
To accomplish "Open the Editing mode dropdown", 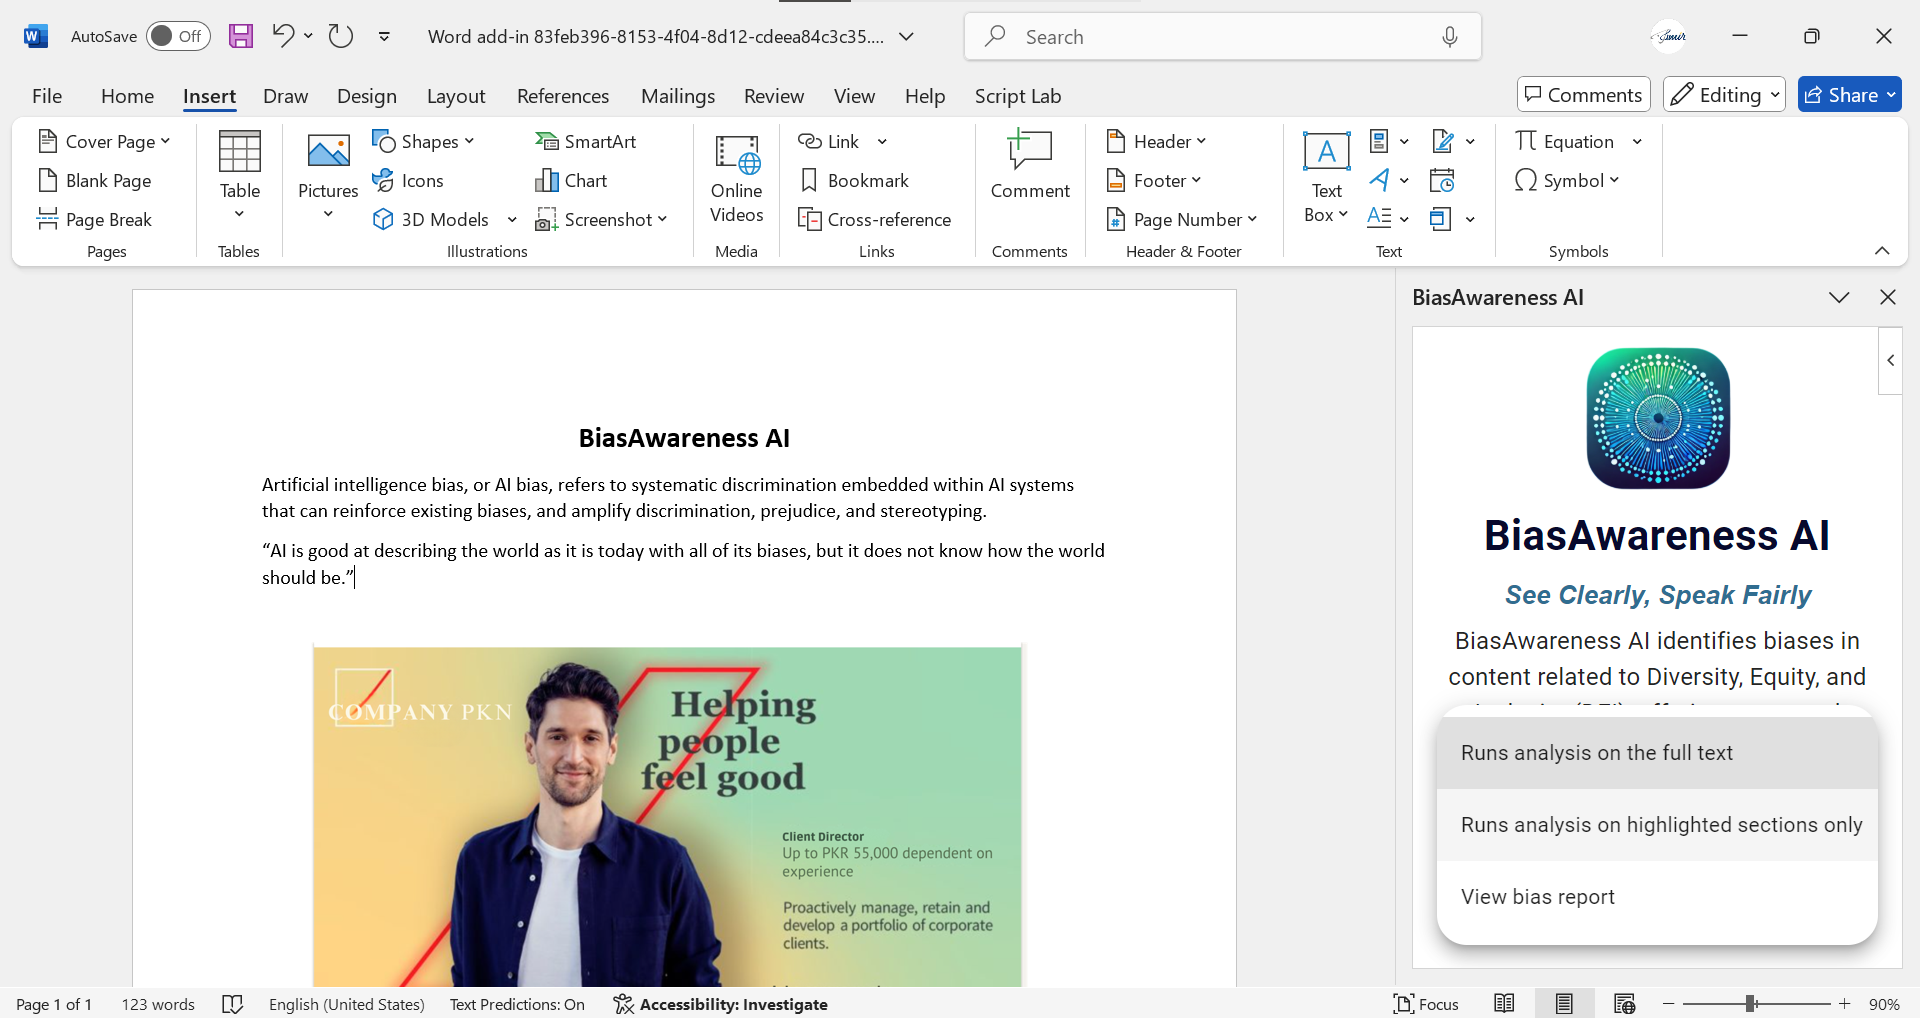I will click(x=1724, y=95).
